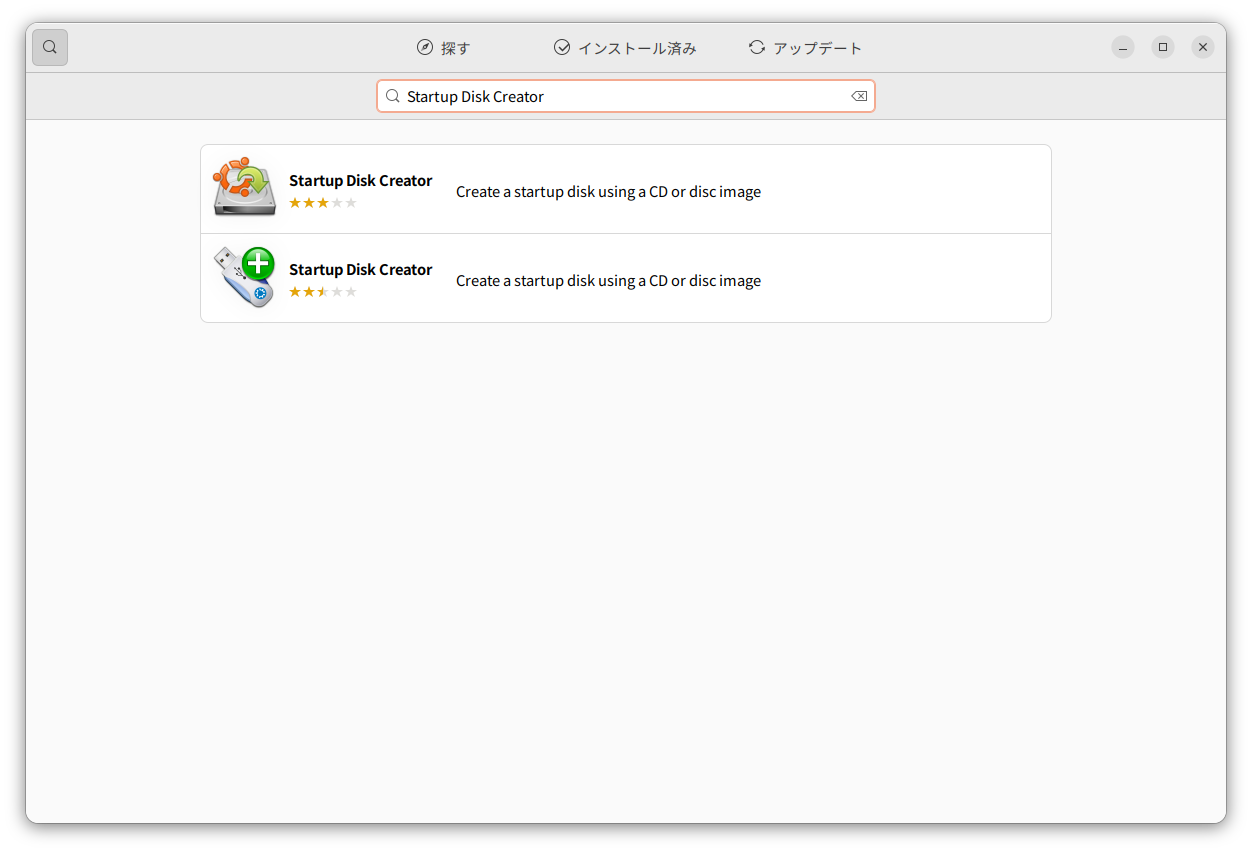Click the refresh icon beside アップデート
1252x852 pixels.
pos(756,46)
